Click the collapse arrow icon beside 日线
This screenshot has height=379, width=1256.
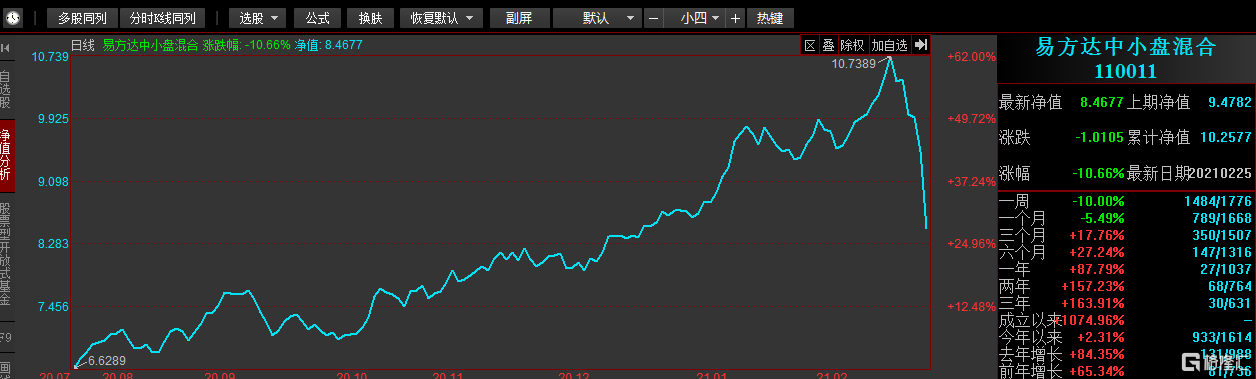pyautogui.click(x=5, y=46)
